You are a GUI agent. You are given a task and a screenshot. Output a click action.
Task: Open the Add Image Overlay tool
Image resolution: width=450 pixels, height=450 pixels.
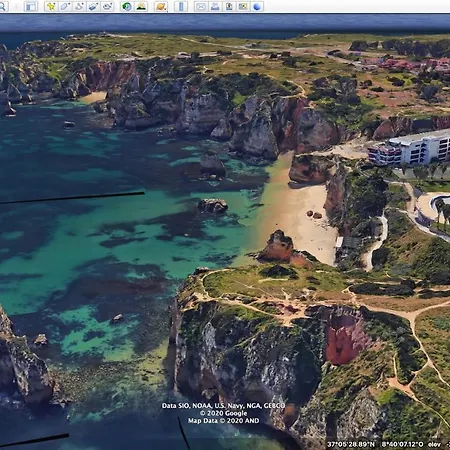point(93,6)
